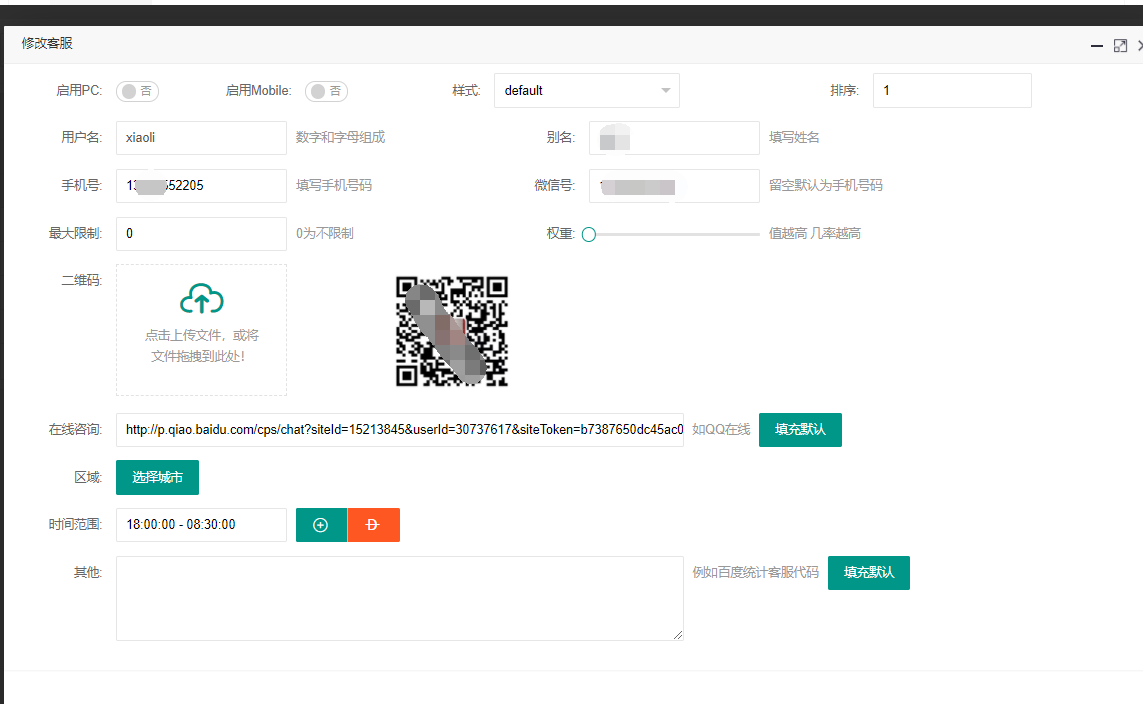Click the 数字和字母组成 hint text
Screen dimensions: 1143x704
pyautogui.click(x=340, y=138)
